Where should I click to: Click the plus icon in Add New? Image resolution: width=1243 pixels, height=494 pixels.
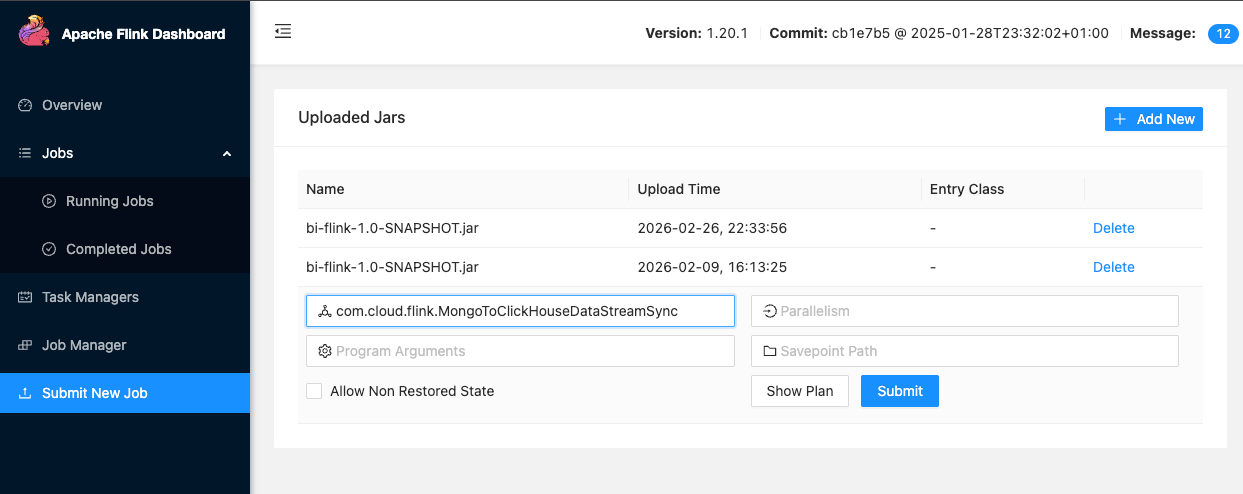tap(1120, 119)
